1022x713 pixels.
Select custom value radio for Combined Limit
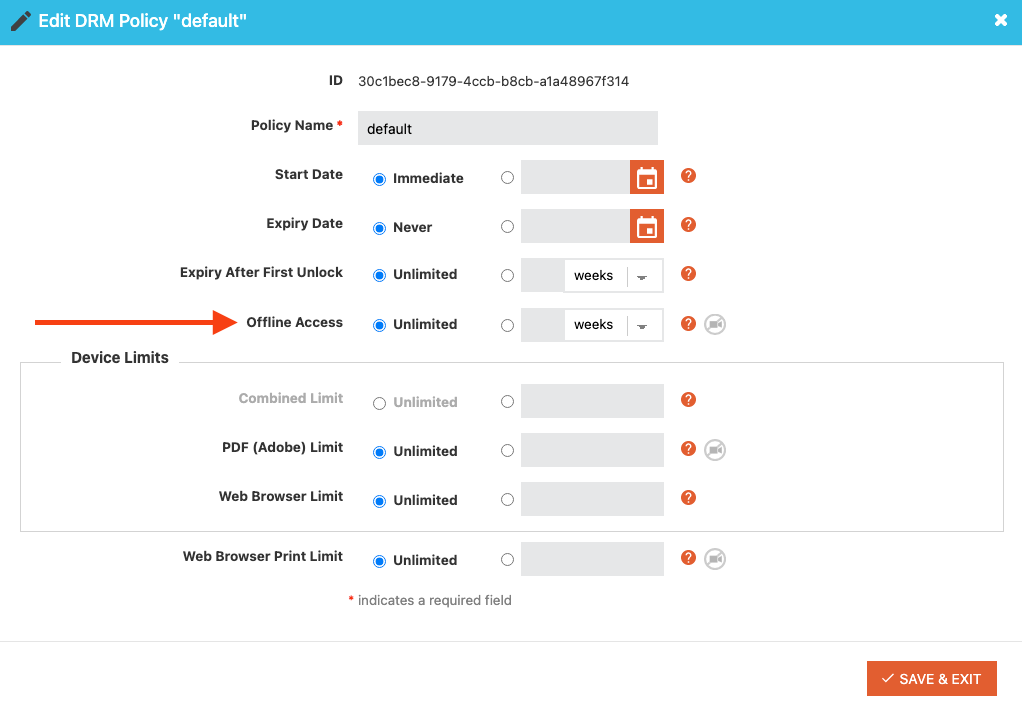click(507, 401)
